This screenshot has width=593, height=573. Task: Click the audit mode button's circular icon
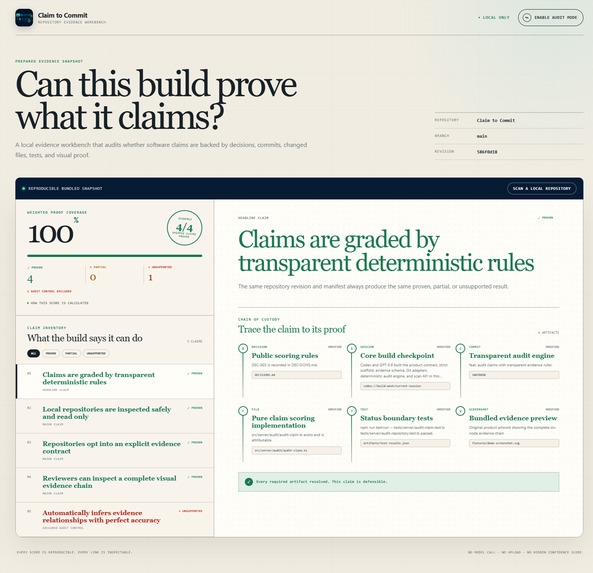[526, 17]
